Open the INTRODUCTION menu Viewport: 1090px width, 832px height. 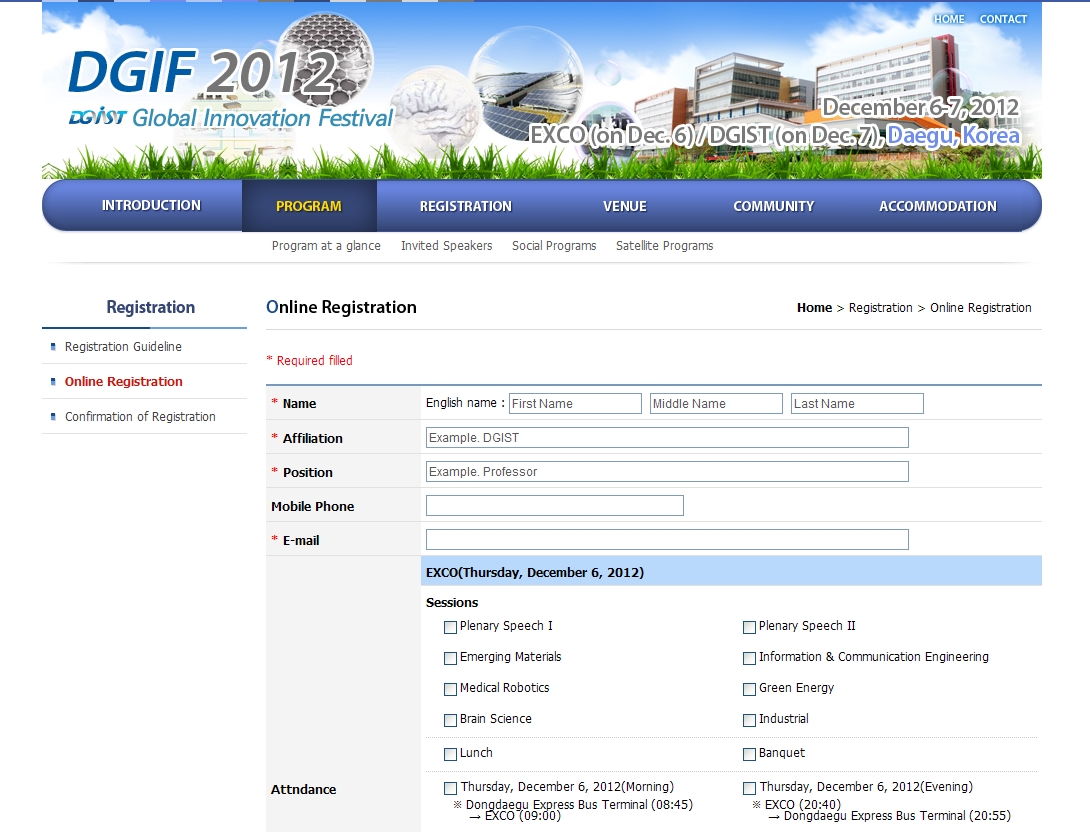click(151, 205)
